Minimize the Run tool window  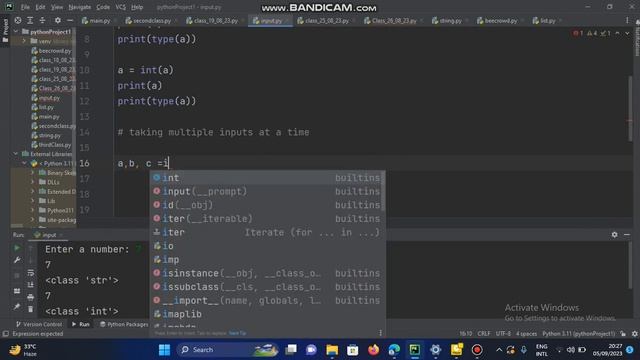tap(627, 235)
